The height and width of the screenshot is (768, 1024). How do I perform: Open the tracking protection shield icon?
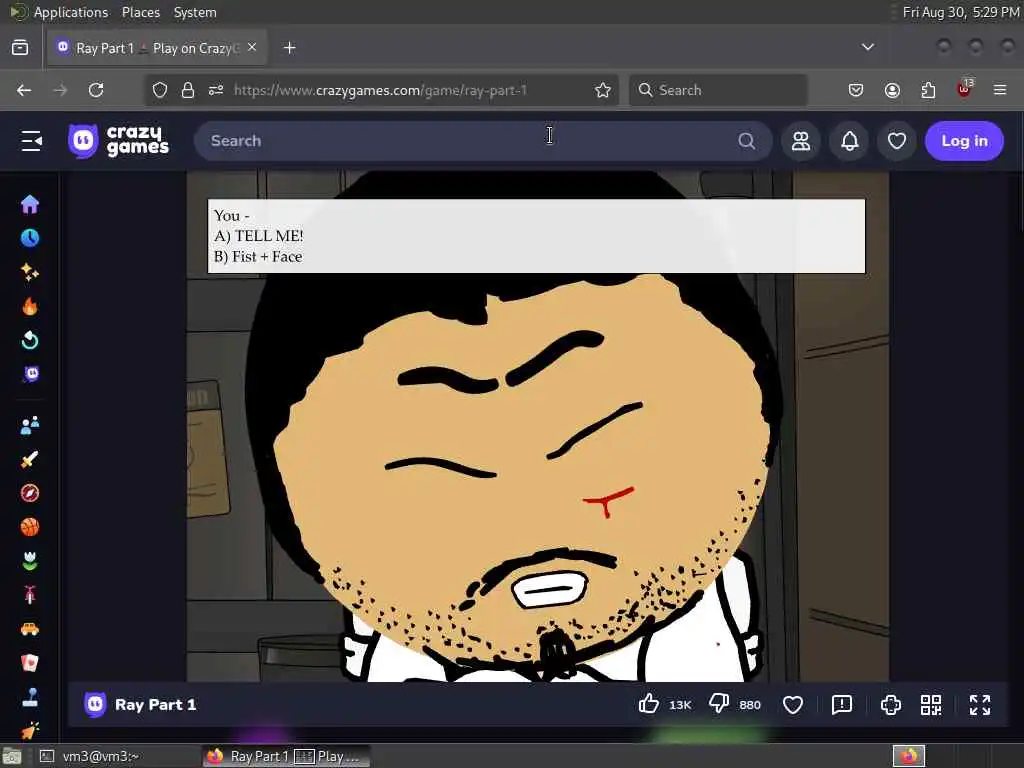click(160, 90)
